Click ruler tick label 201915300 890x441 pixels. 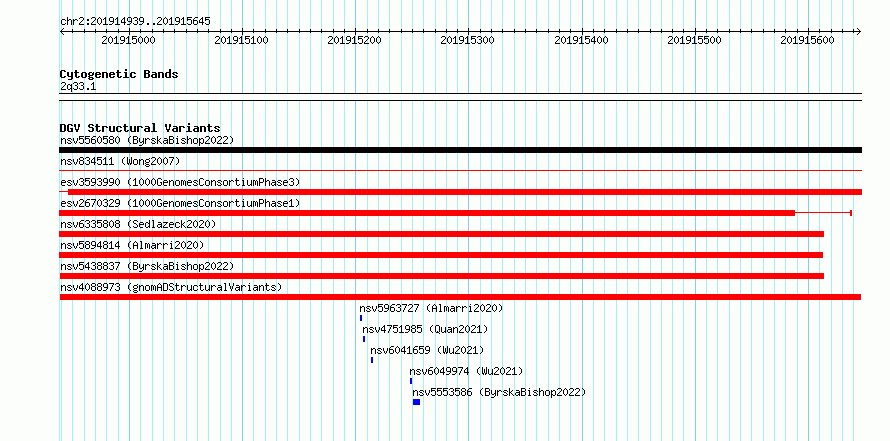coord(468,40)
